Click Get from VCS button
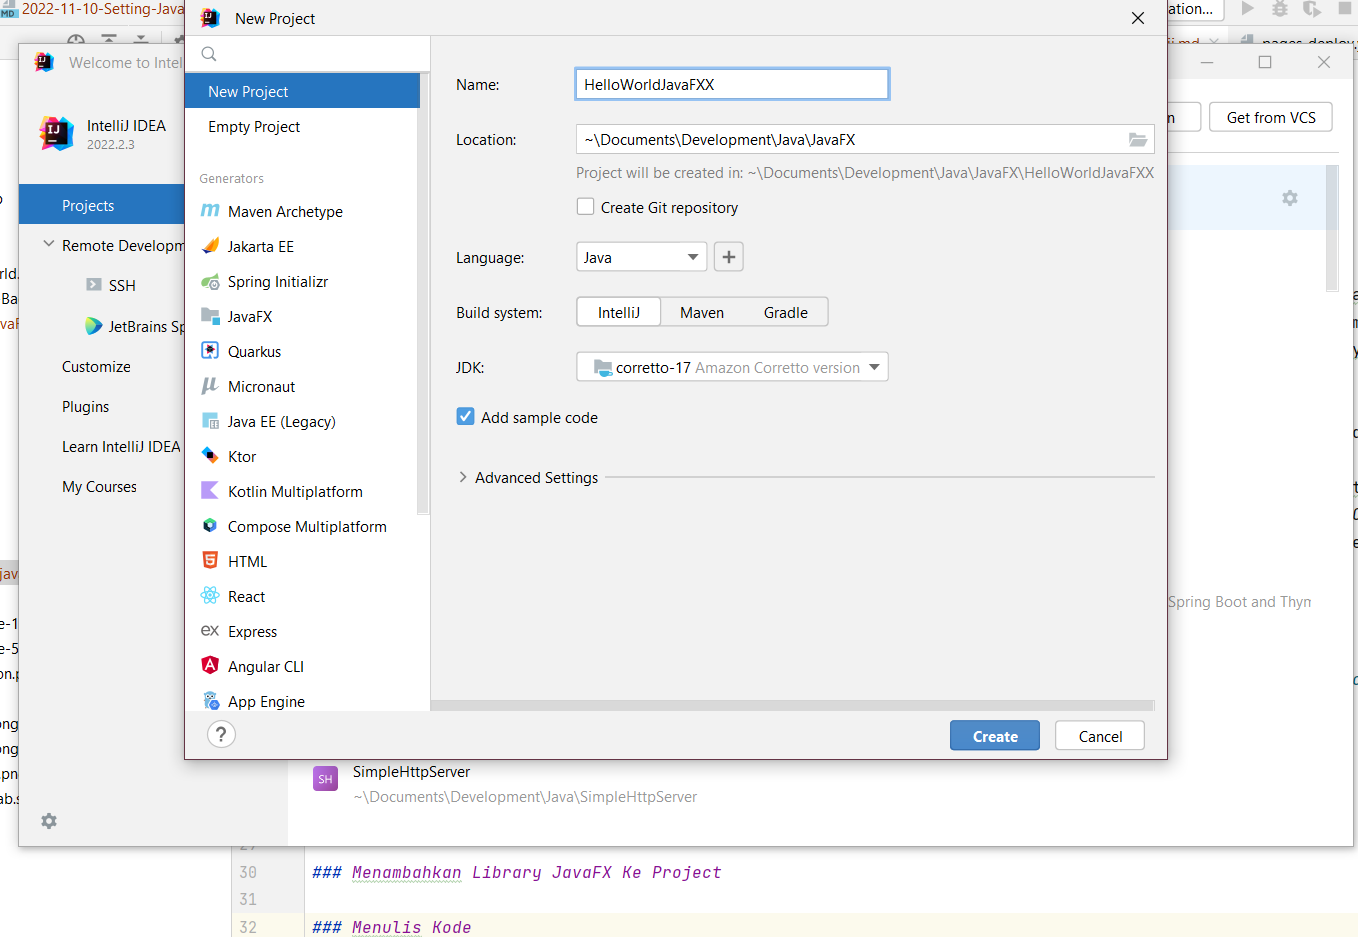Viewport: 1358px width, 937px height. point(1271,117)
